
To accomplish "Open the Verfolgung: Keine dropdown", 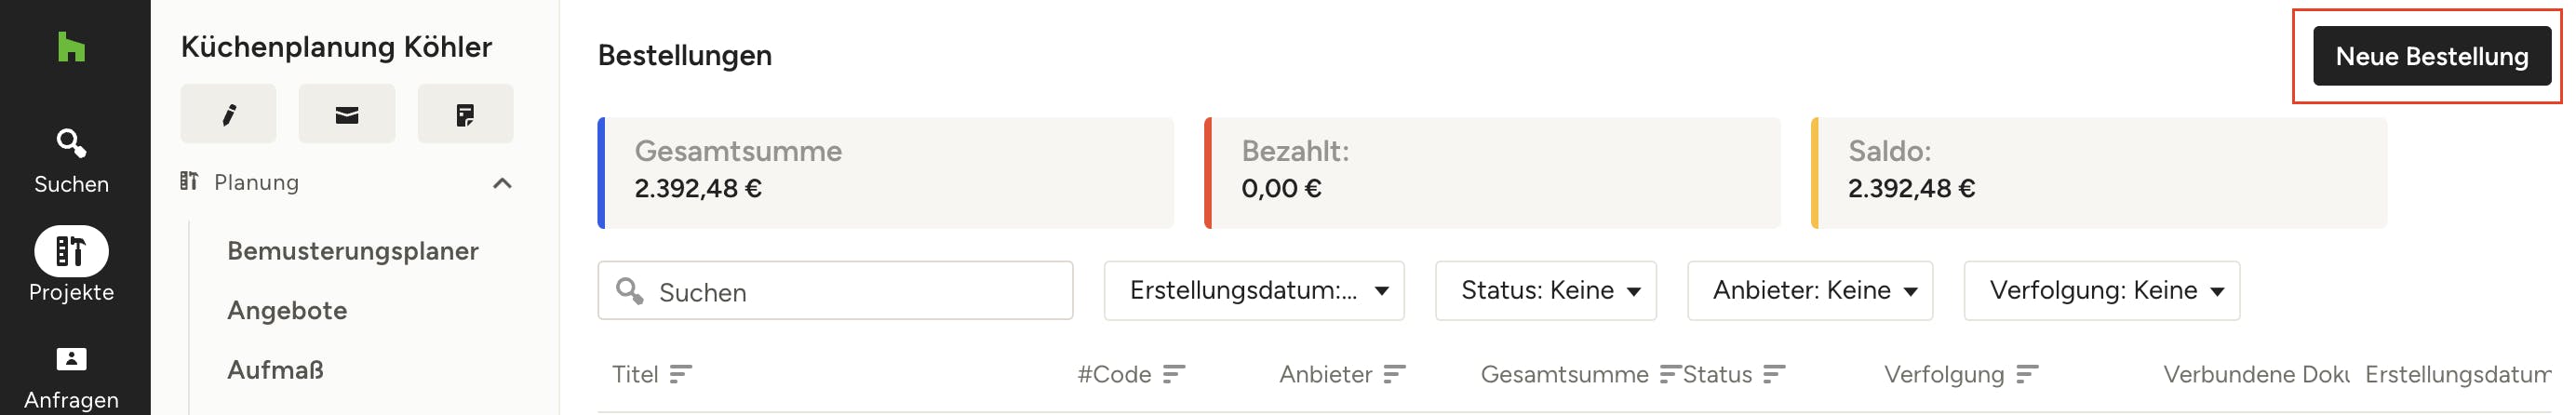I will (x=2101, y=291).
